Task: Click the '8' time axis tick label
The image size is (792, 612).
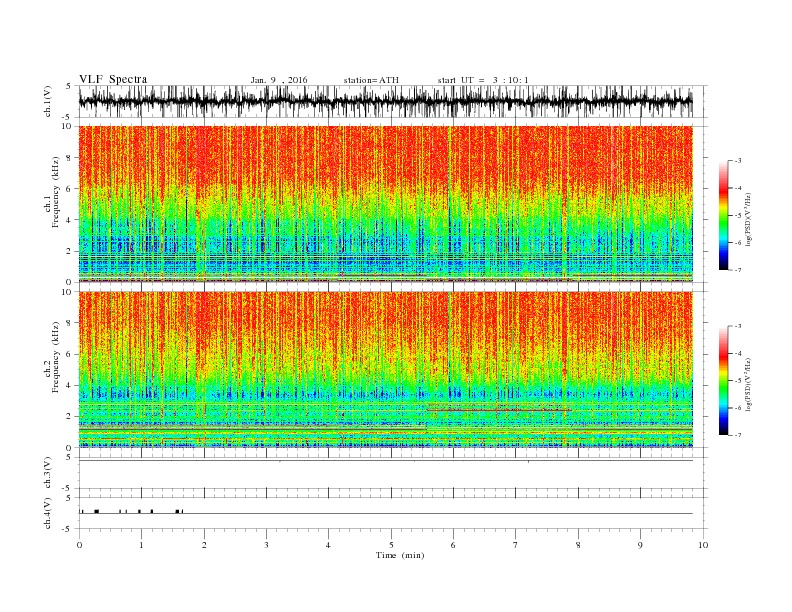Action: [578, 545]
